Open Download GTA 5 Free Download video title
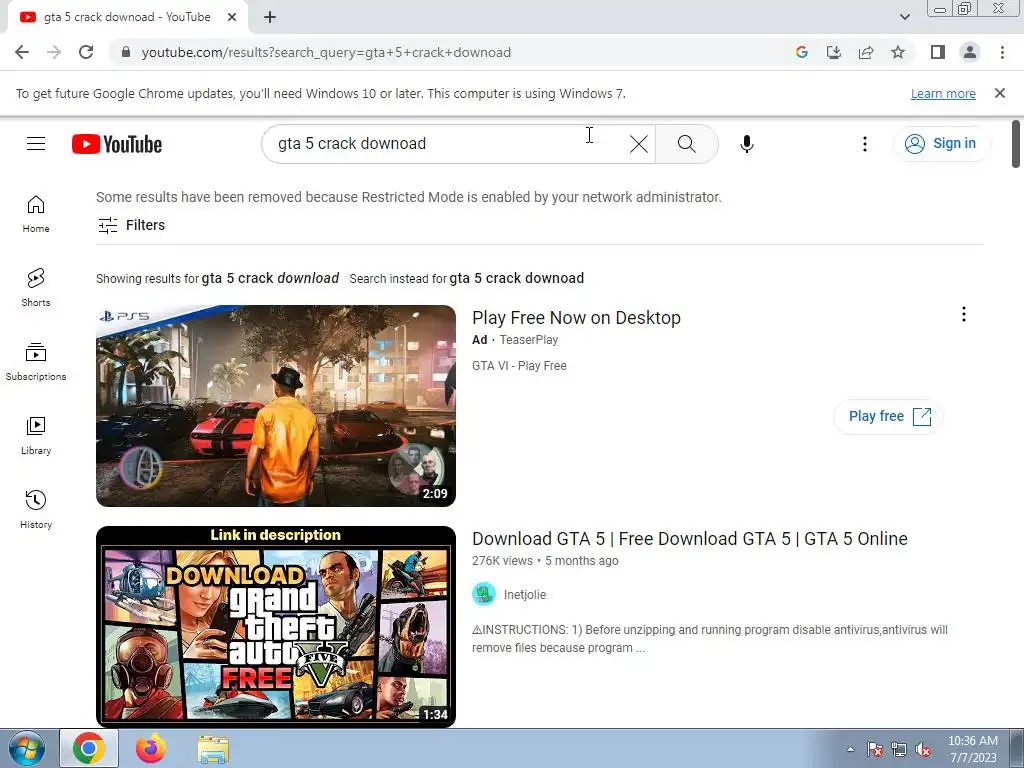 click(690, 539)
